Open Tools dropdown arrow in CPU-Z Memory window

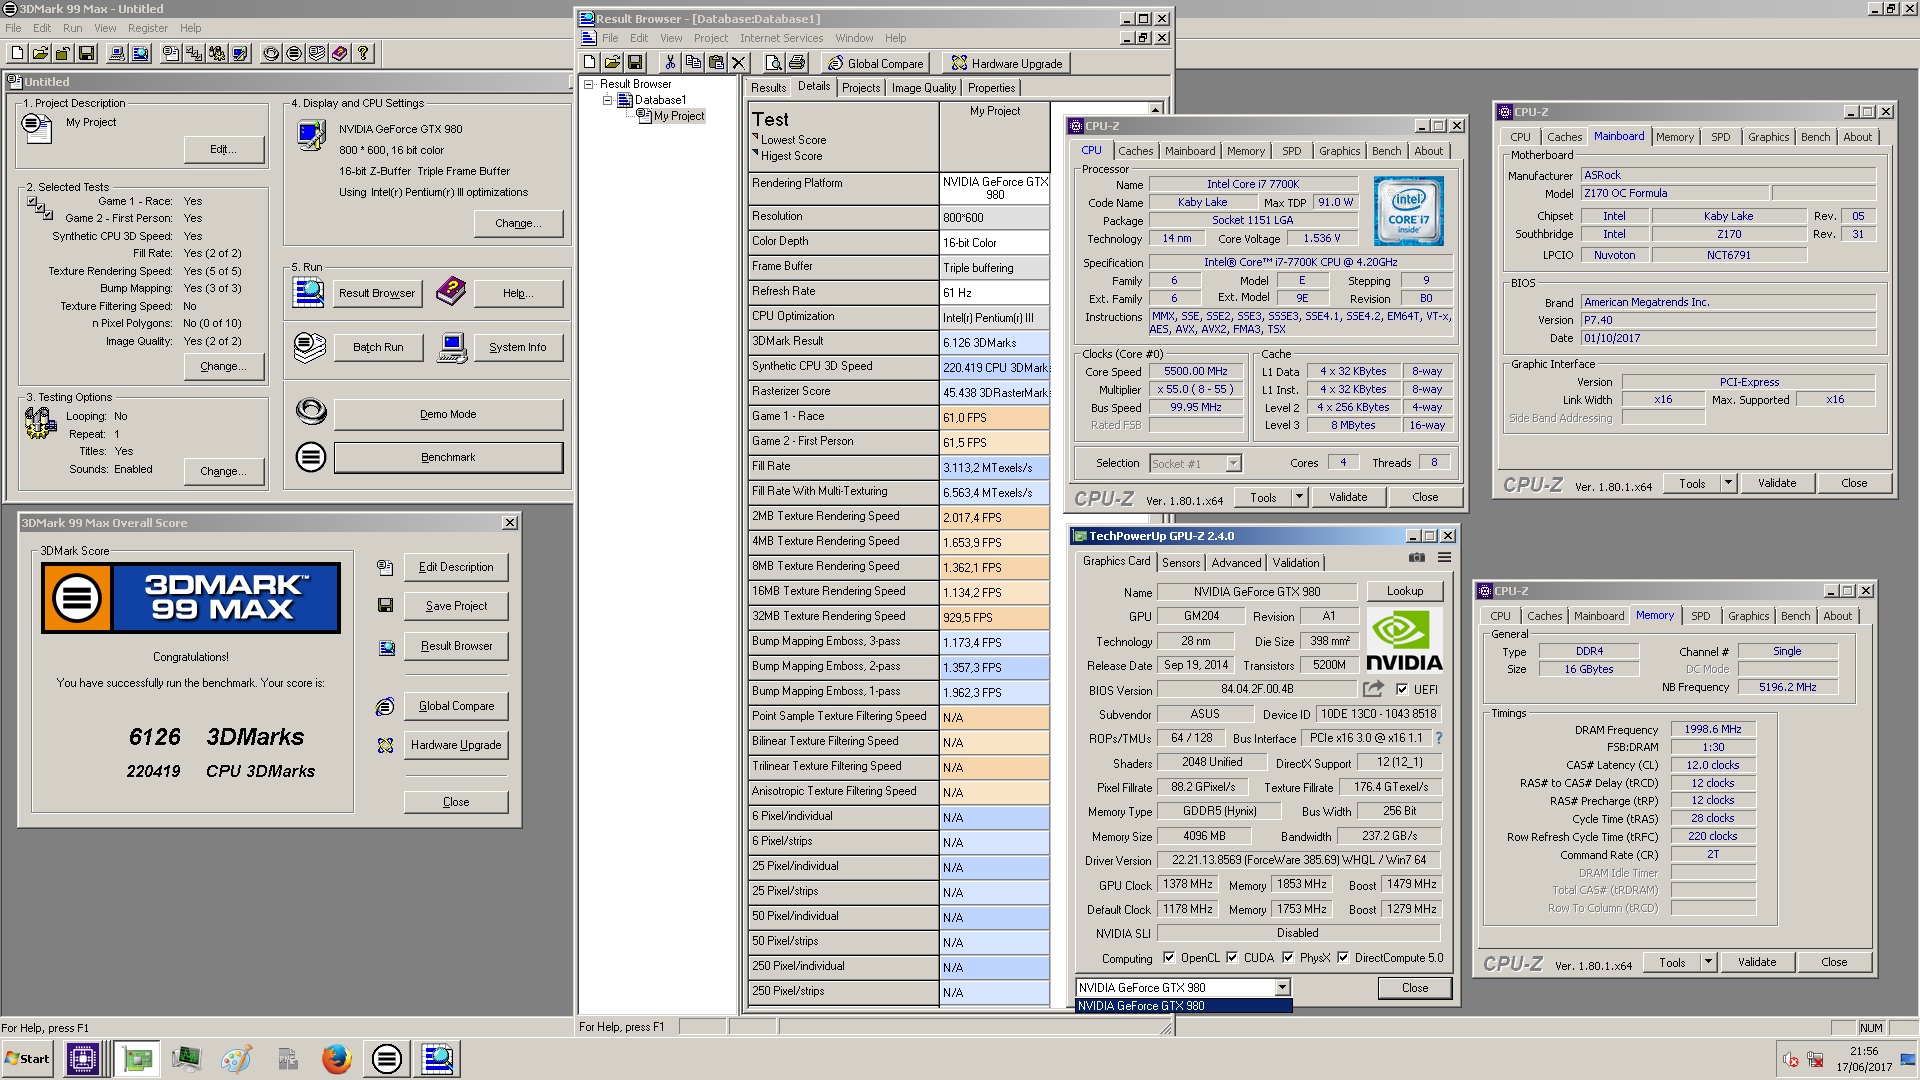tap(1708, 962)
